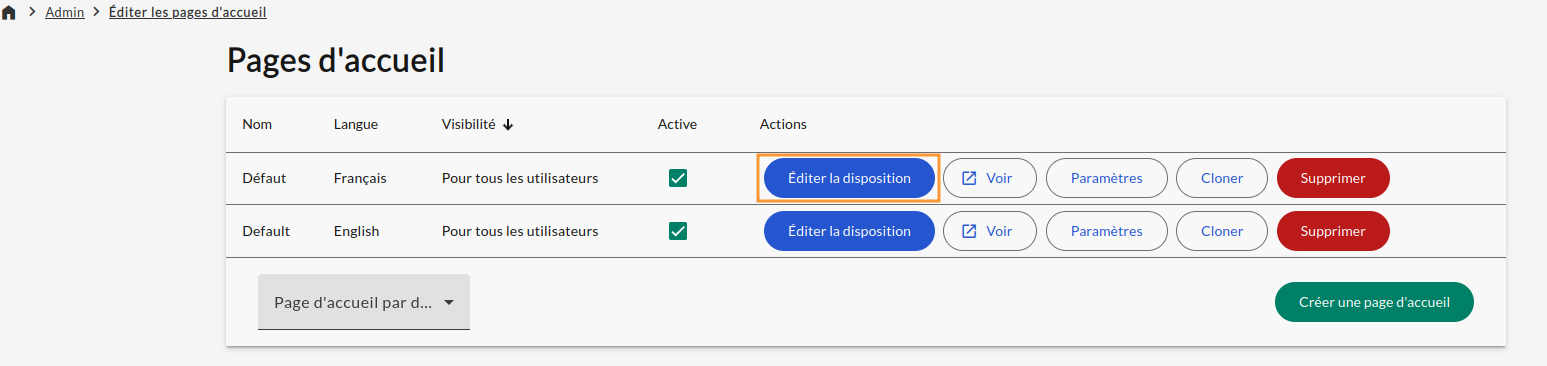Sort table by Visibilité column header
This screenshot has width=1547, height=366.
tap(468, 125)
